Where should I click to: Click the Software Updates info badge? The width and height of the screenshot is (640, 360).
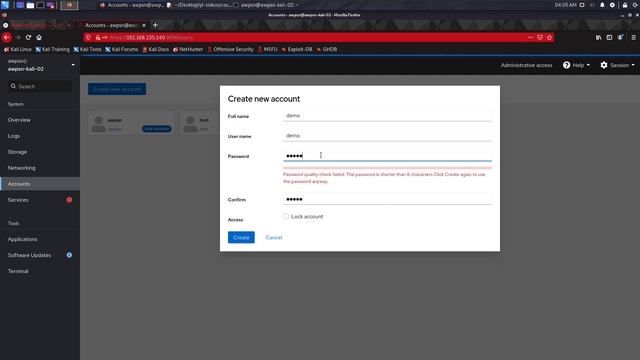pos(69,255)
